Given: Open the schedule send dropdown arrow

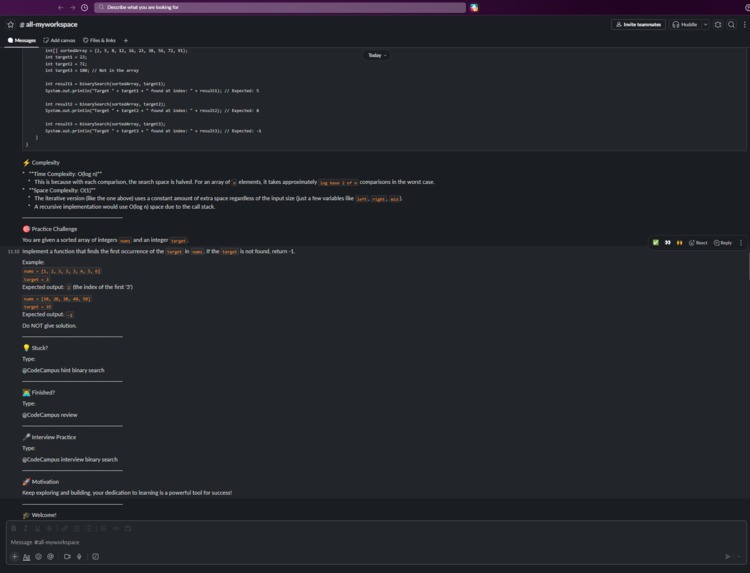Looking at the screenshot, I should coord(739,557).
